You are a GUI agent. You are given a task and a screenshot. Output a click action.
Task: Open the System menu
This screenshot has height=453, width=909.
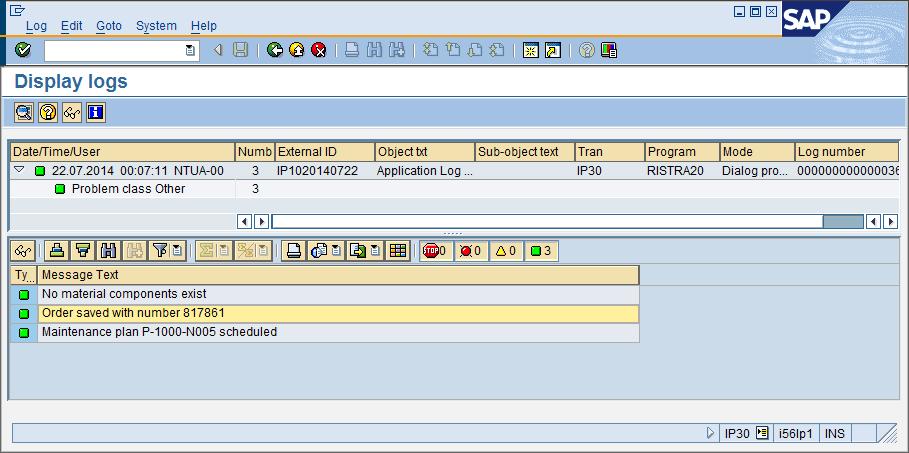click(156, 26)
